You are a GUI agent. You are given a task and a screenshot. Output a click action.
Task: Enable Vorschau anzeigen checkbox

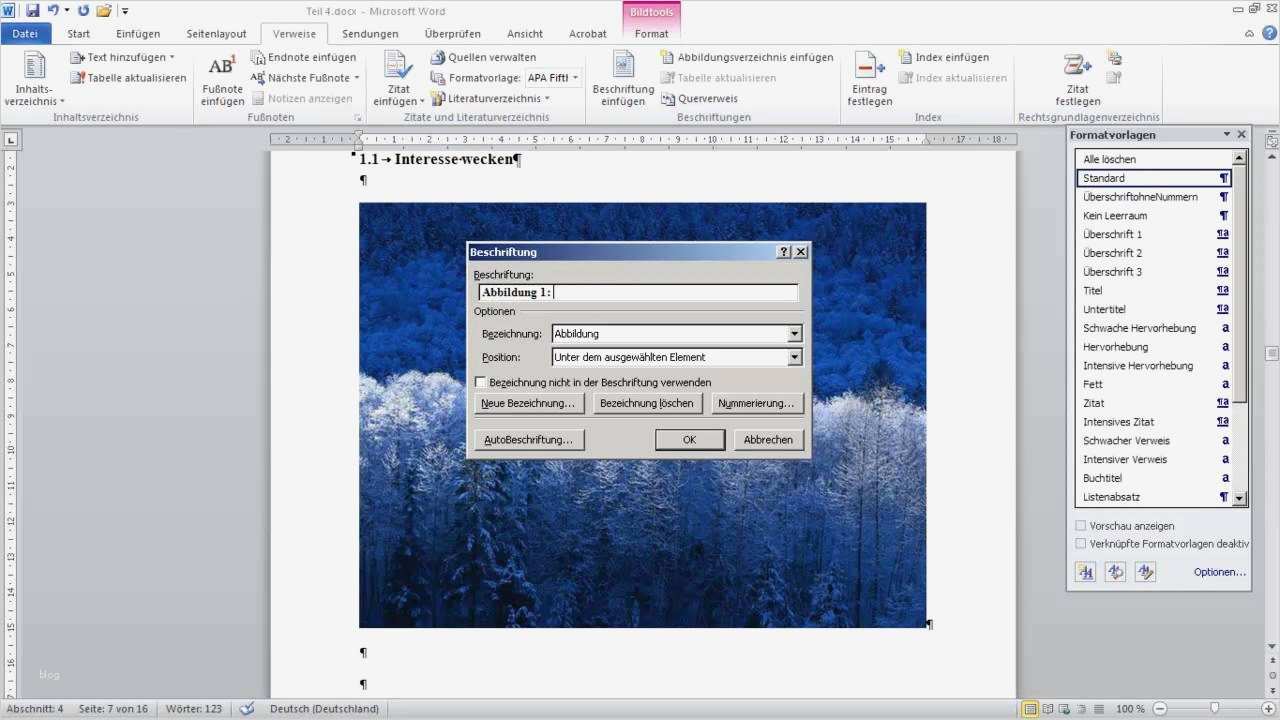[x=1081, y=525]
